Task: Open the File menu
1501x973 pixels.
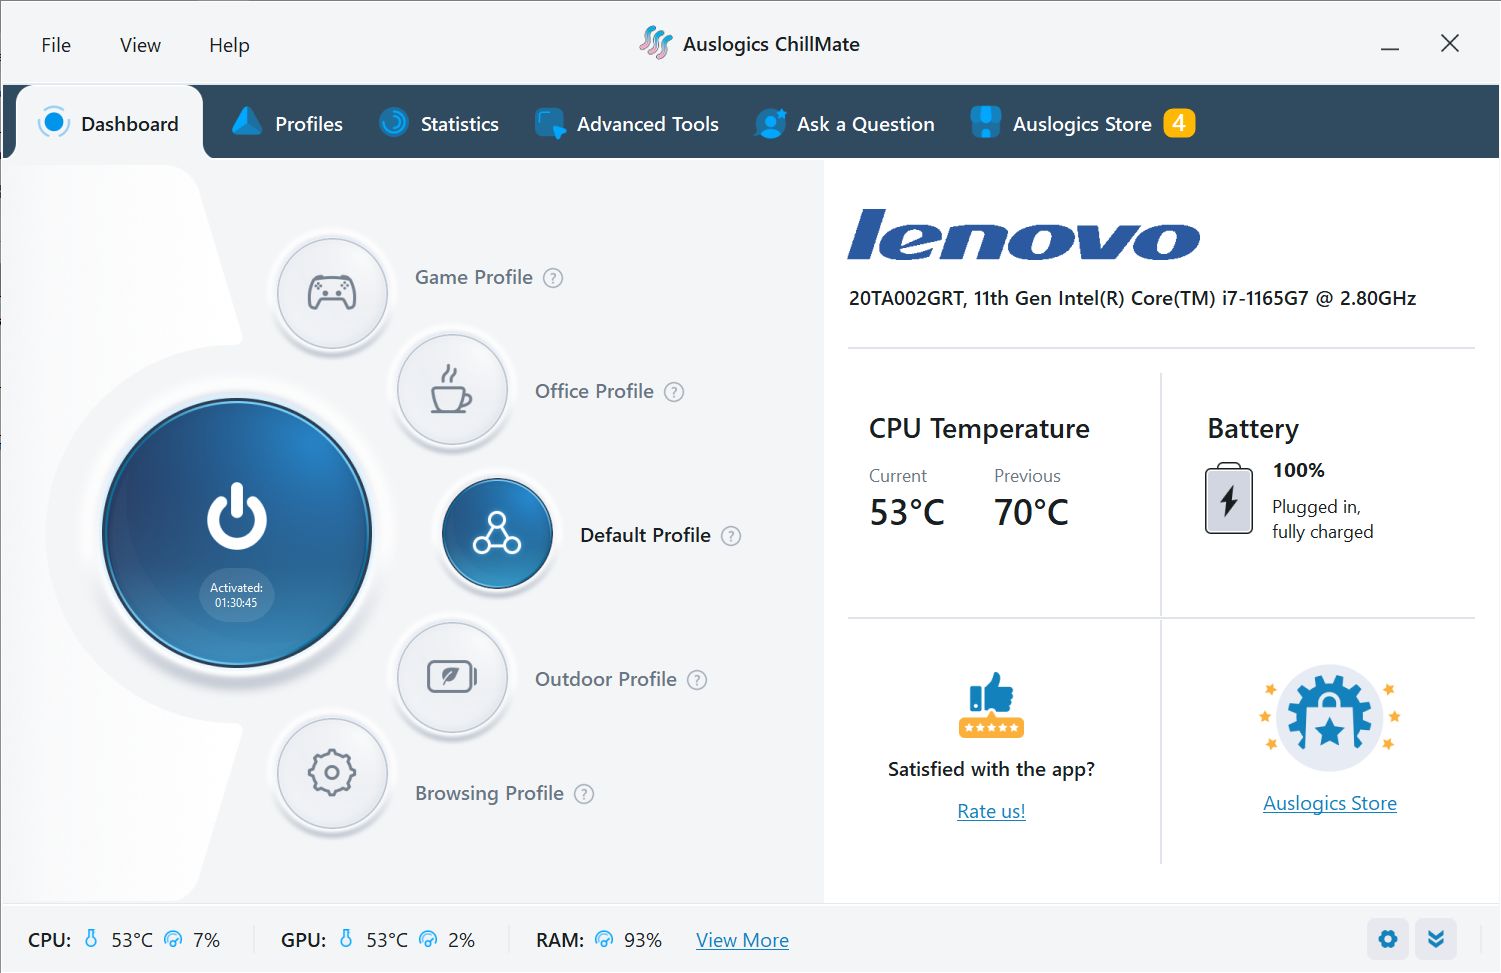Action: coord(55,45)
